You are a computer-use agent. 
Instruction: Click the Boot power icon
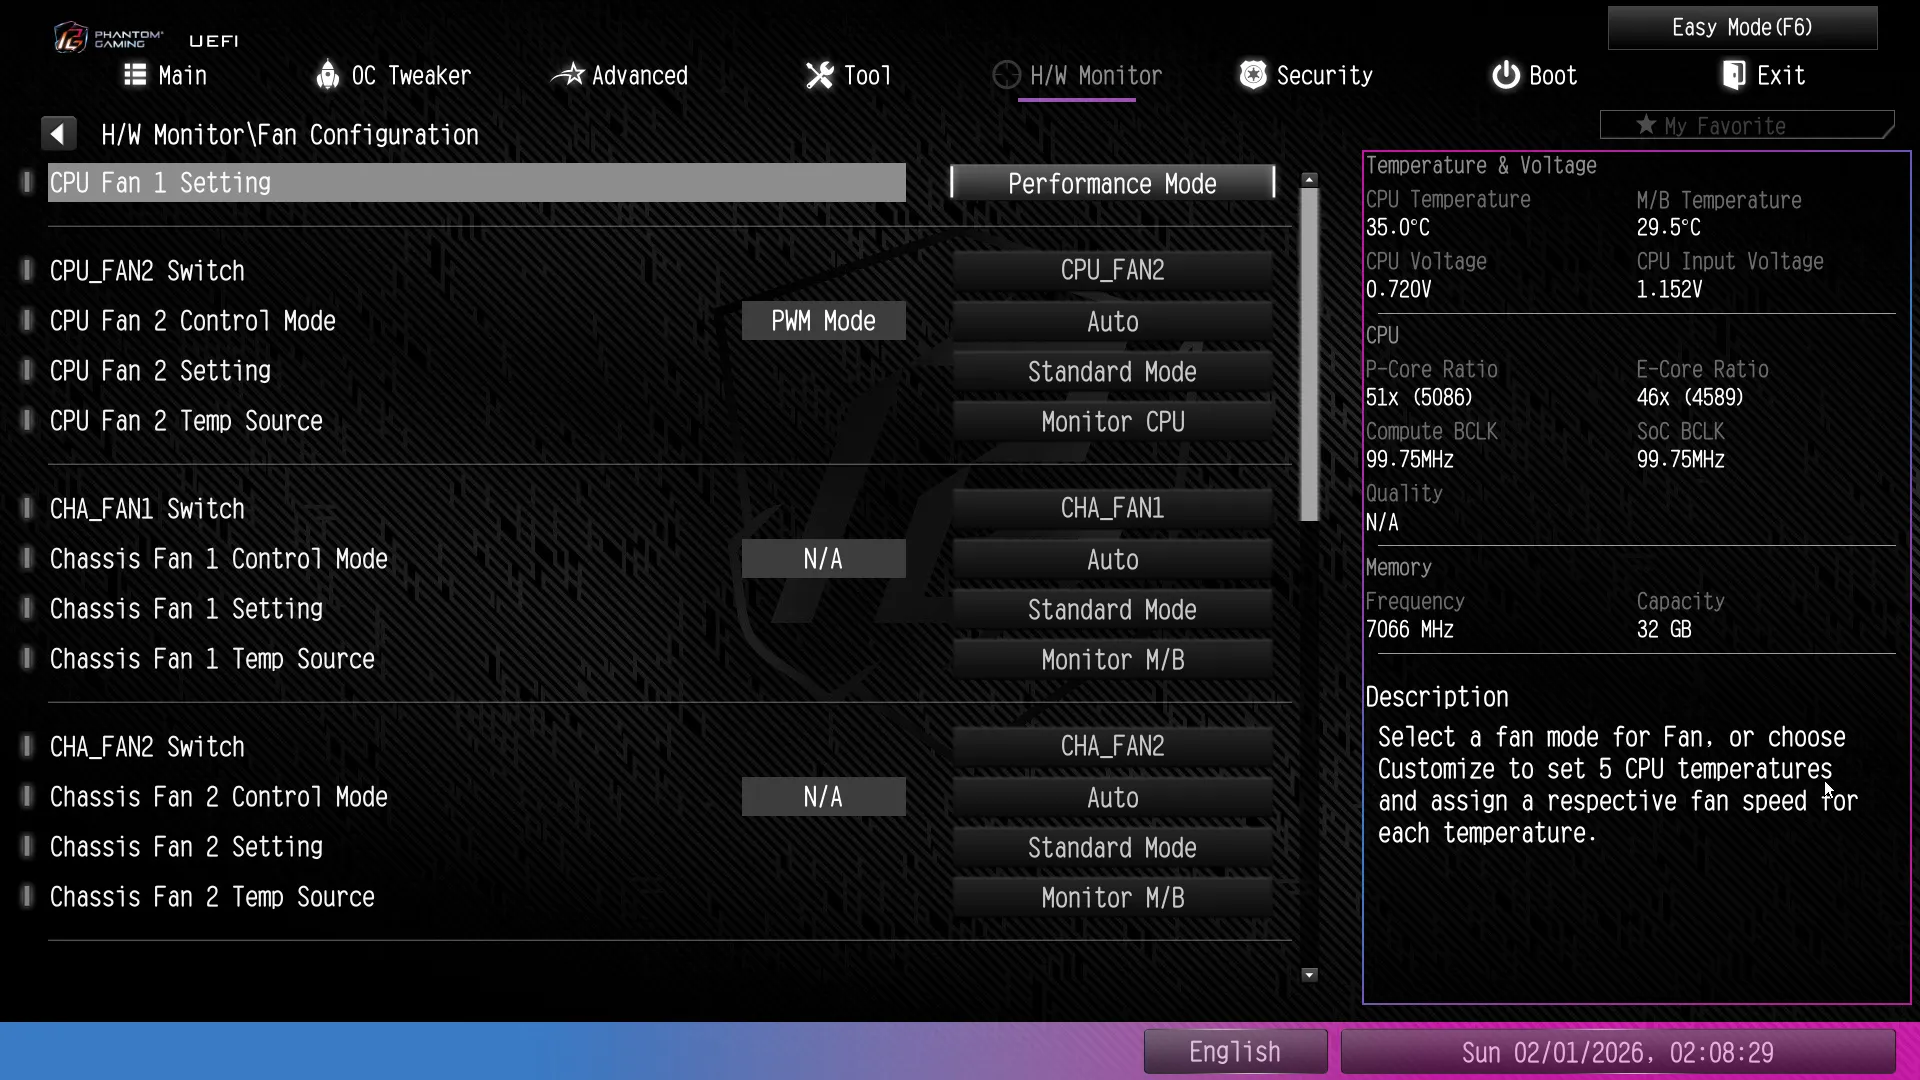click(x=1505, y=75)
